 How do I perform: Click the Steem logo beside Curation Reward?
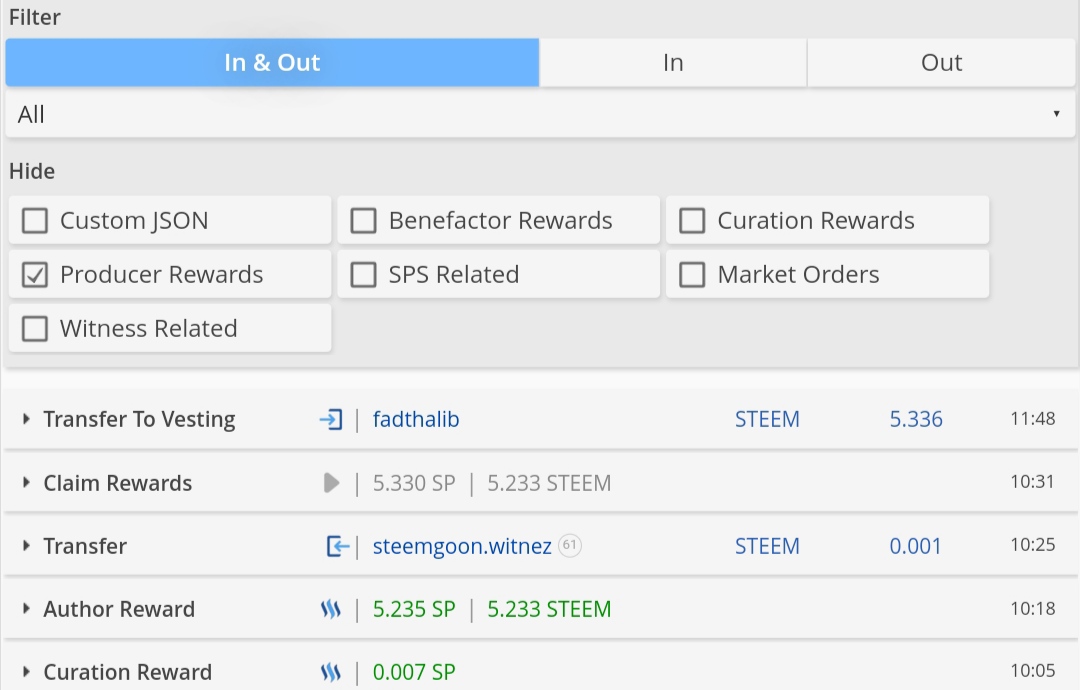coord(331,672)
